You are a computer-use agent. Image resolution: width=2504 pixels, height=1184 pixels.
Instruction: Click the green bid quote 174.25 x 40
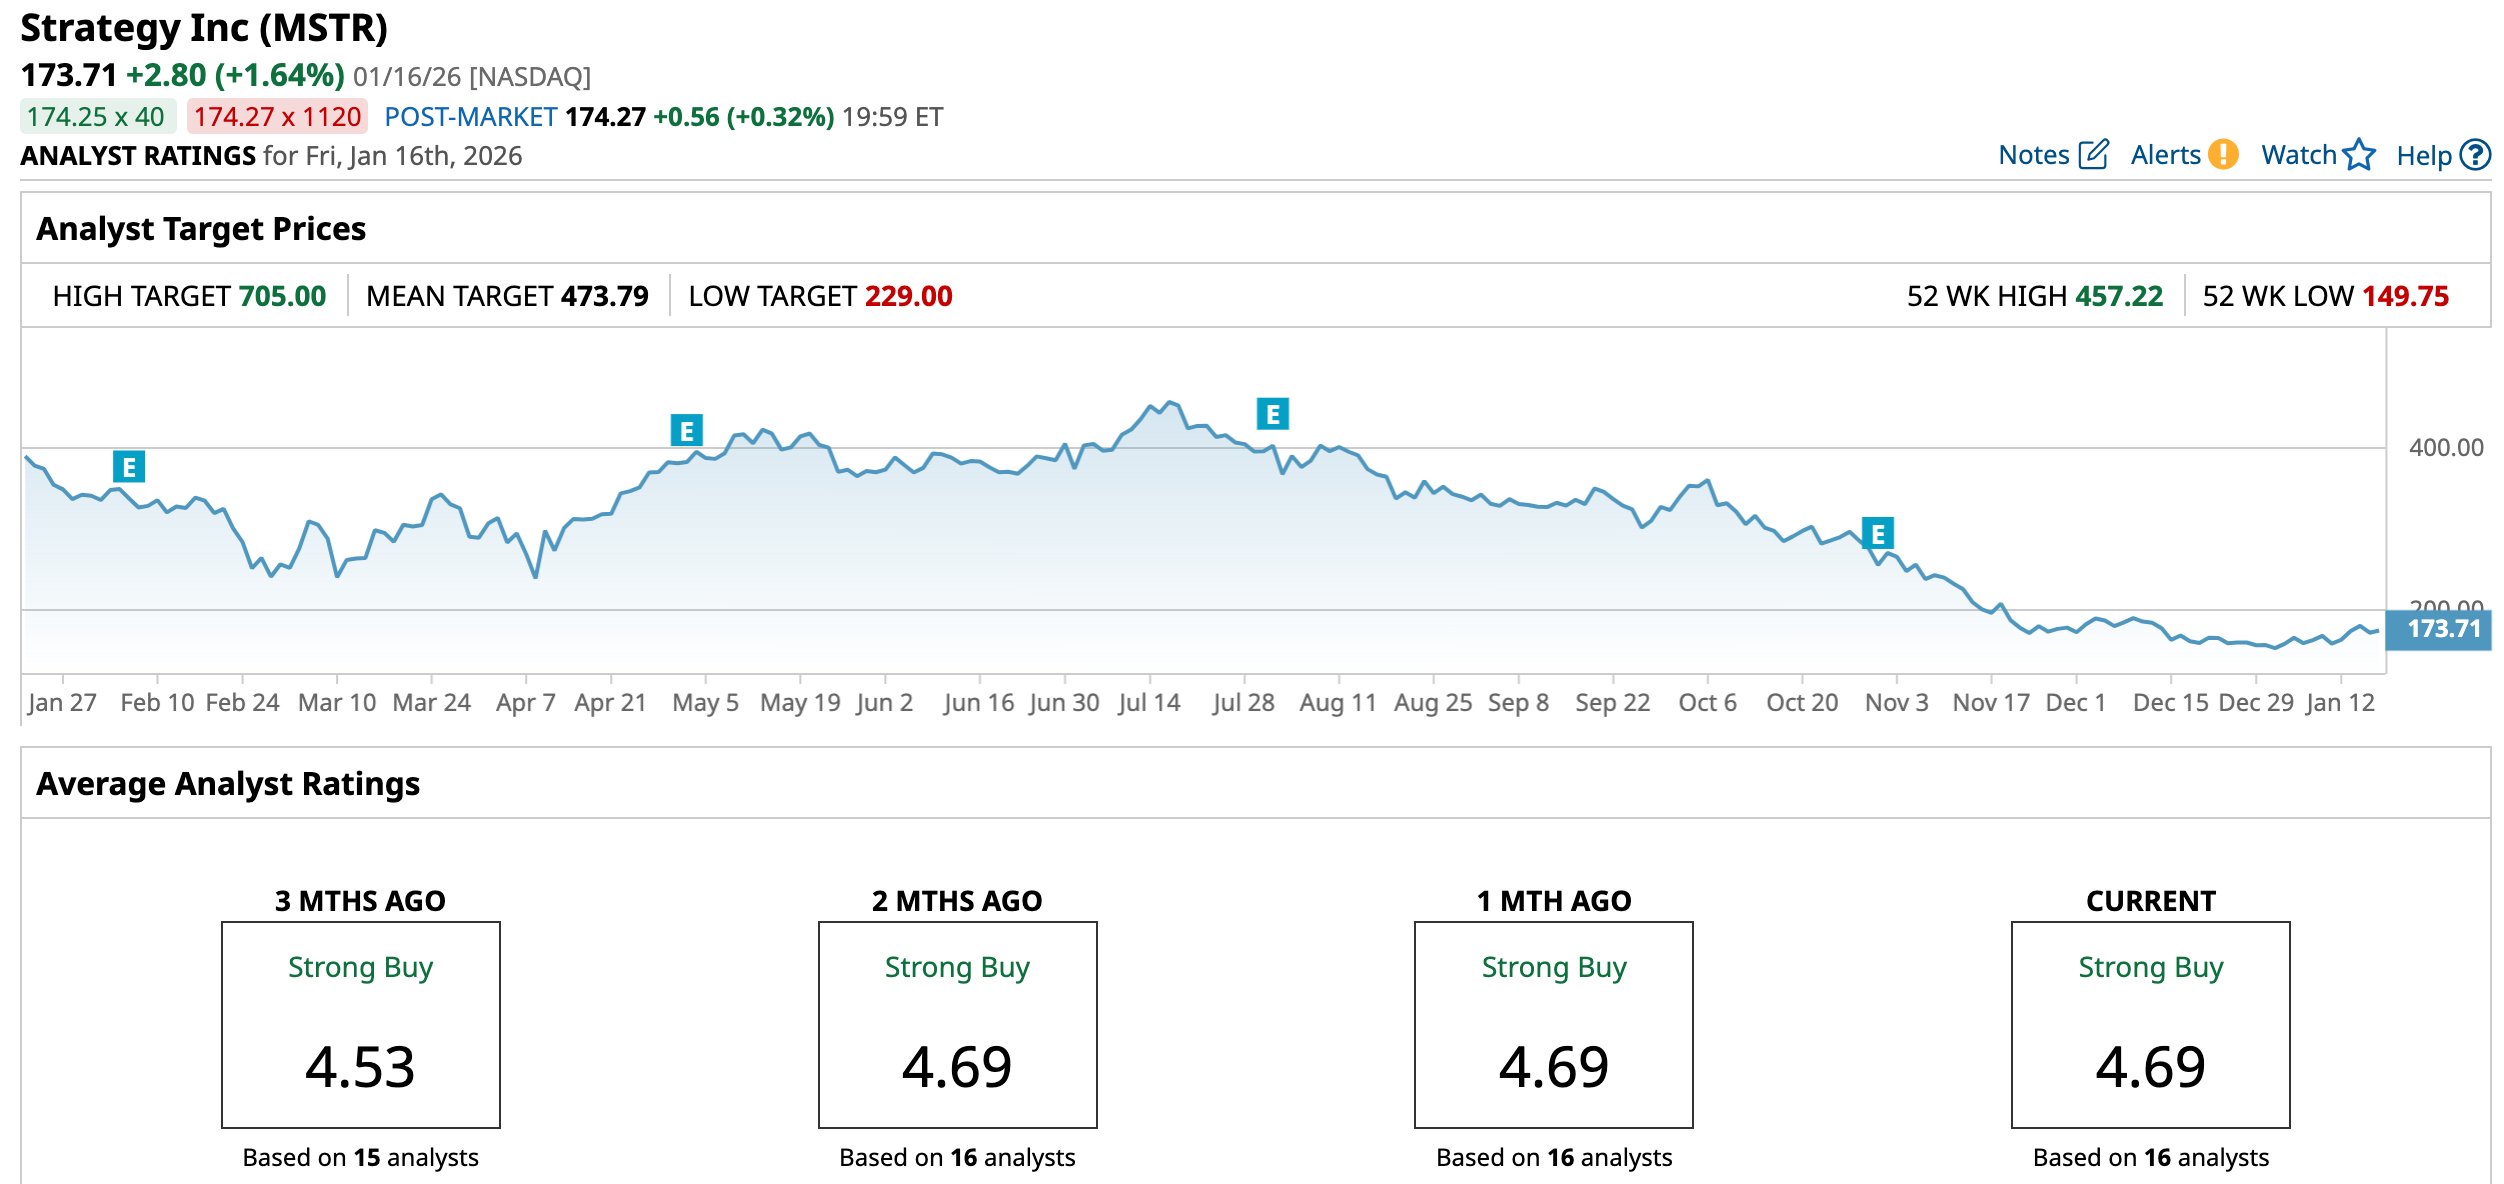coord(96,117)
